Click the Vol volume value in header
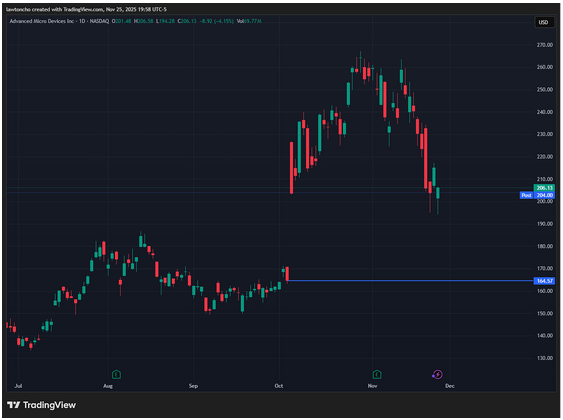Screen dimensions: 563x420 (x=249, y=21)
